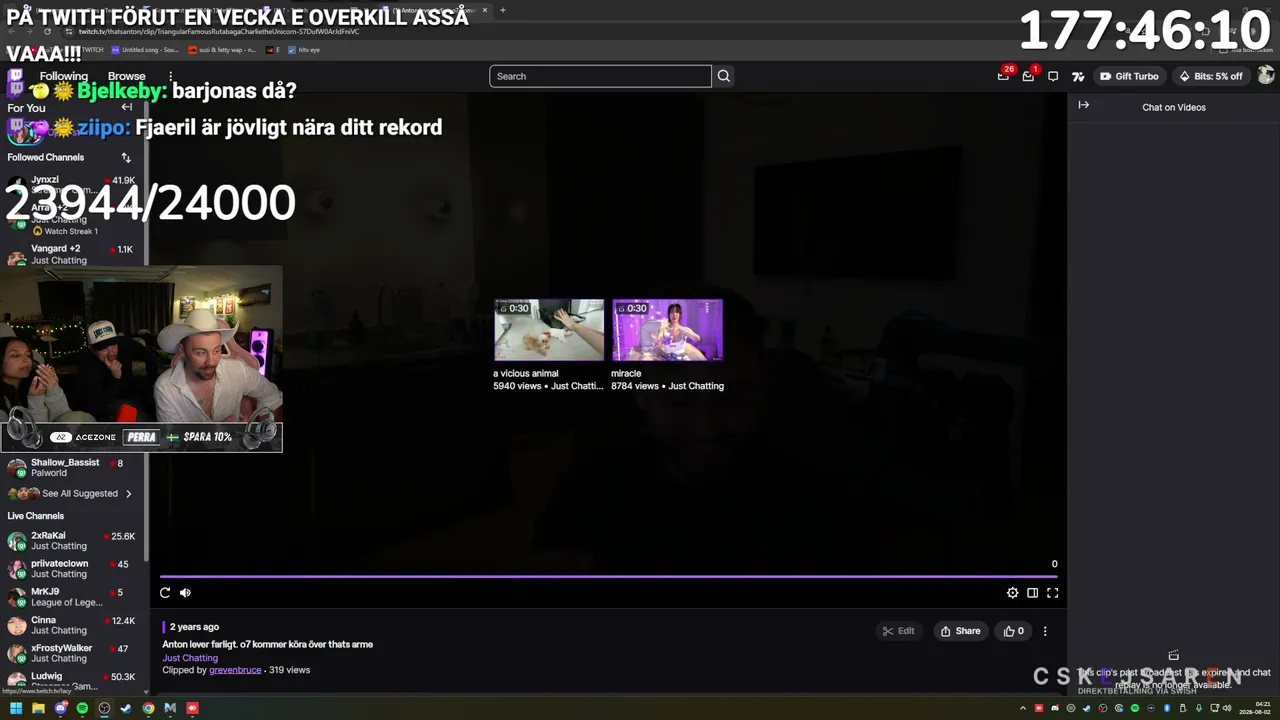Like the clip with thumbs-up button
1280x720 pixels.
pos(1013,631)
